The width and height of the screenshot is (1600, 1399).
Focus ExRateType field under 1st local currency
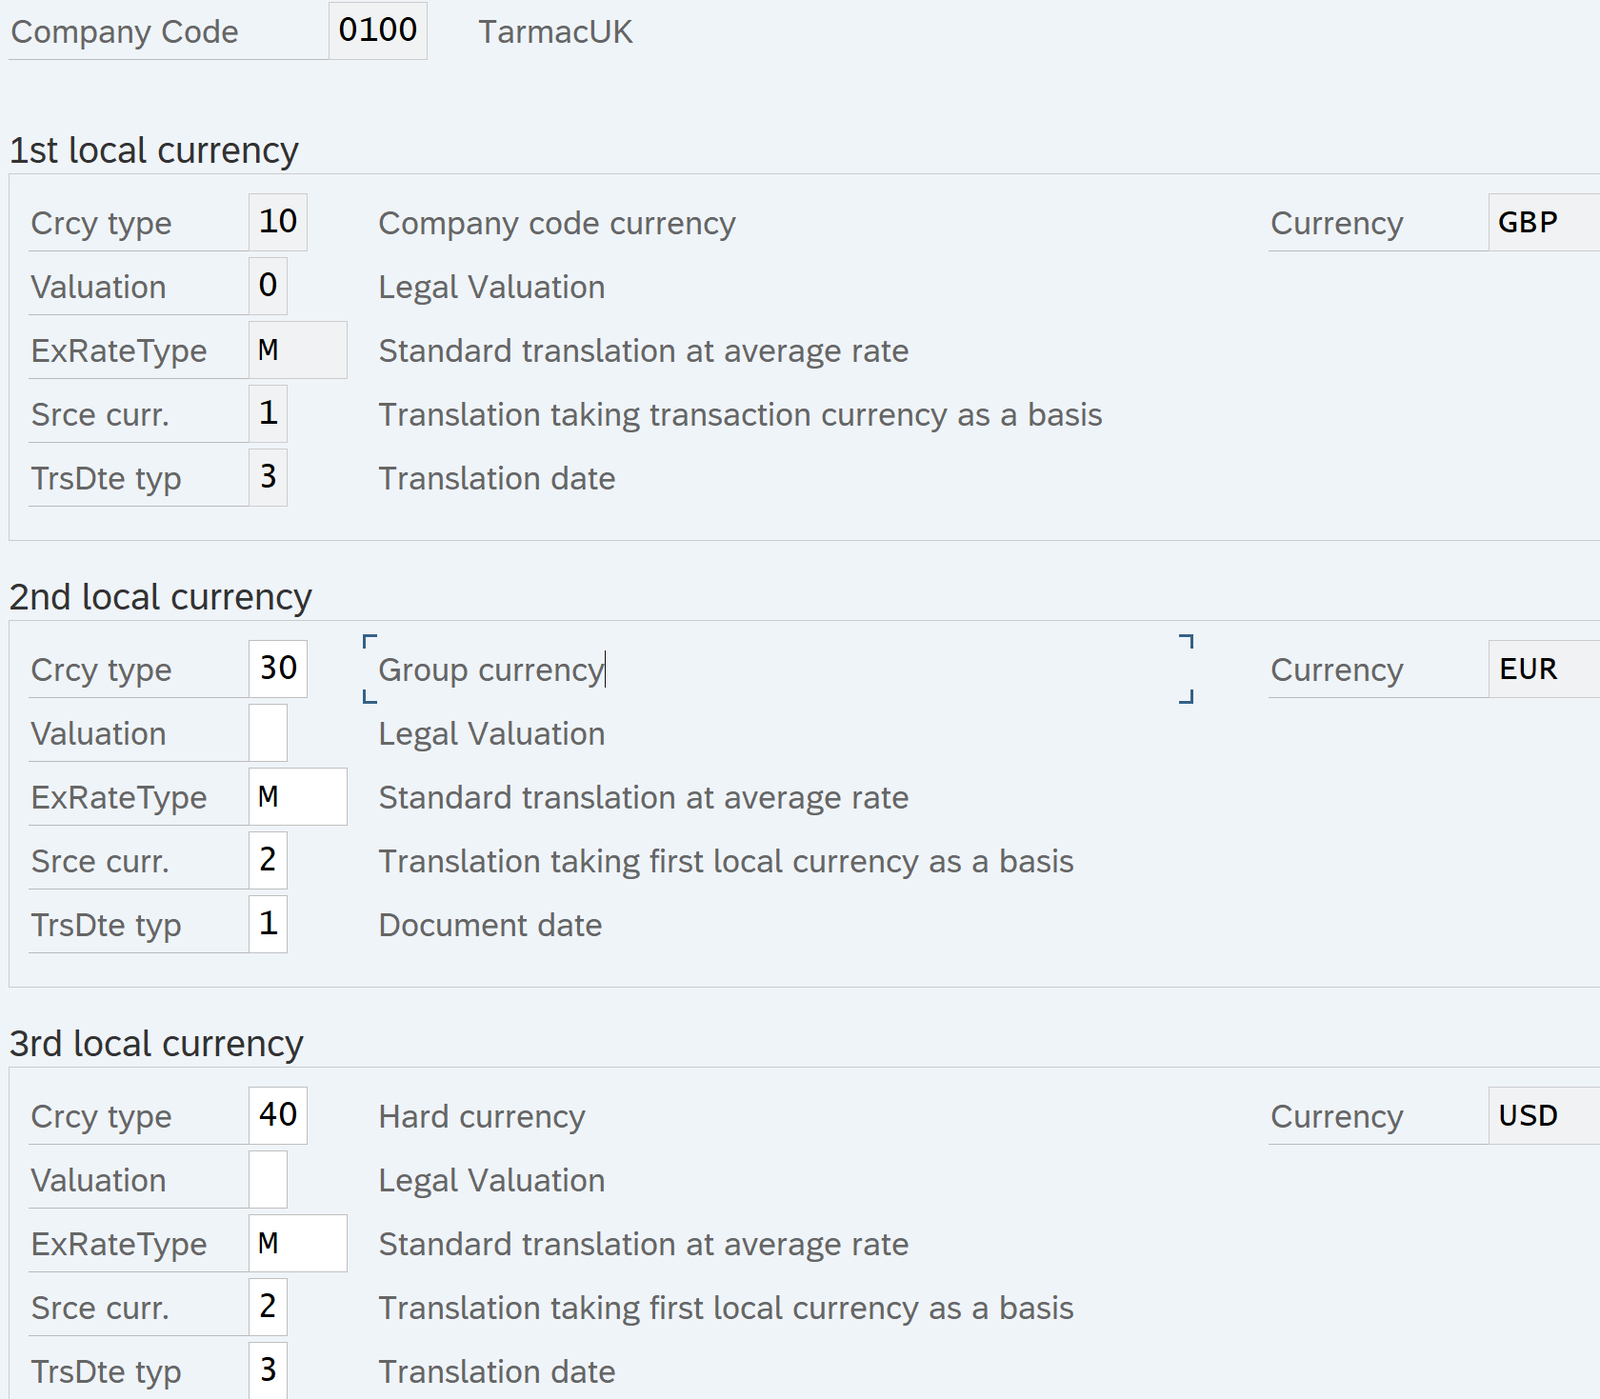(297, 350)
